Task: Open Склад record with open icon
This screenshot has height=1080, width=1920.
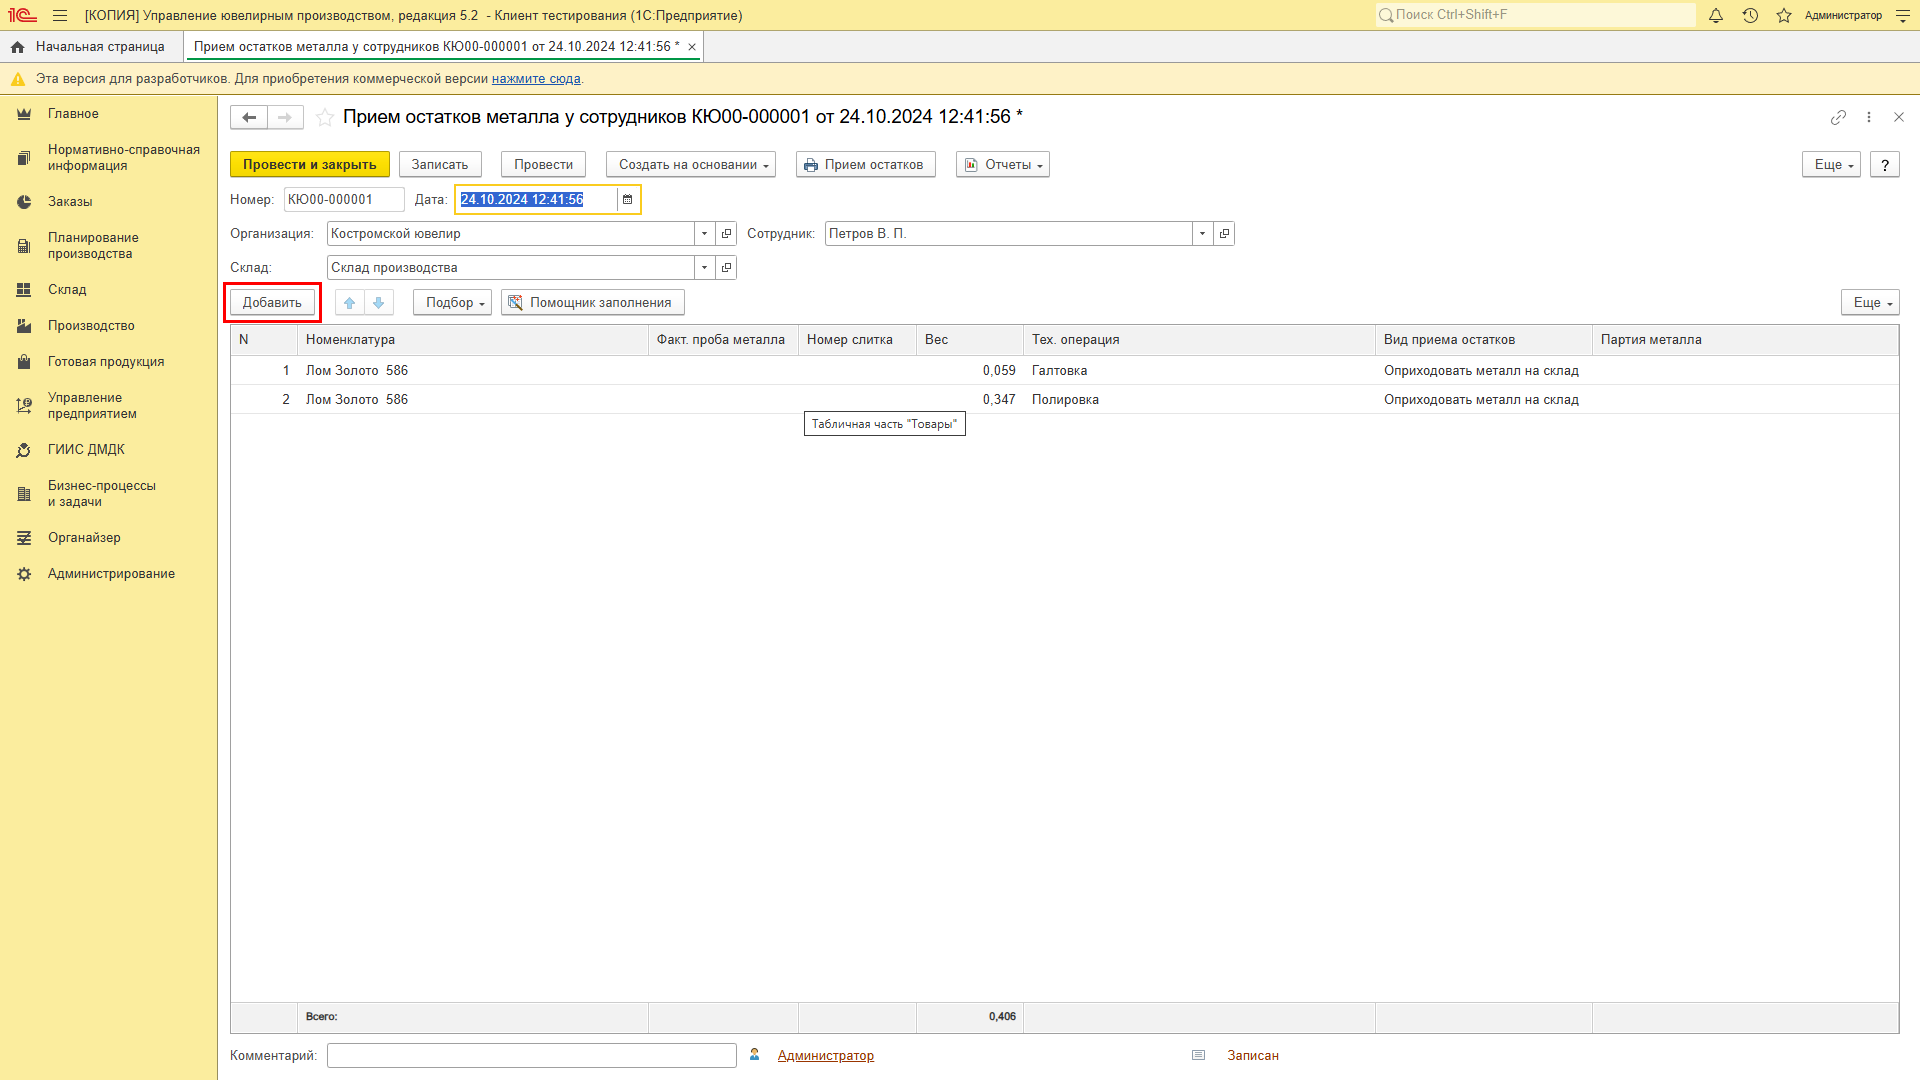Action: point(727,268)
